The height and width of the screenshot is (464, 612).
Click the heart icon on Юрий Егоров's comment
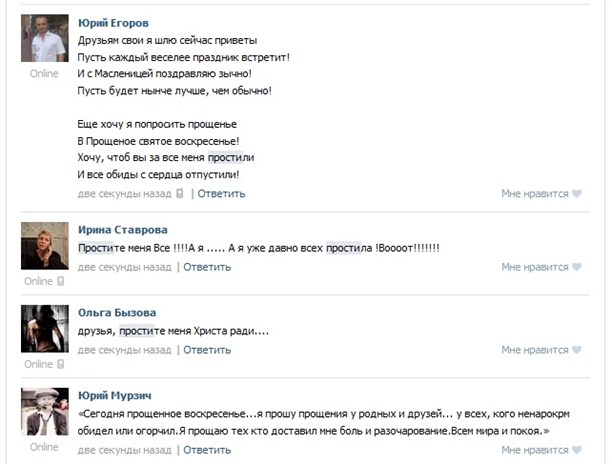coord(576,194)
